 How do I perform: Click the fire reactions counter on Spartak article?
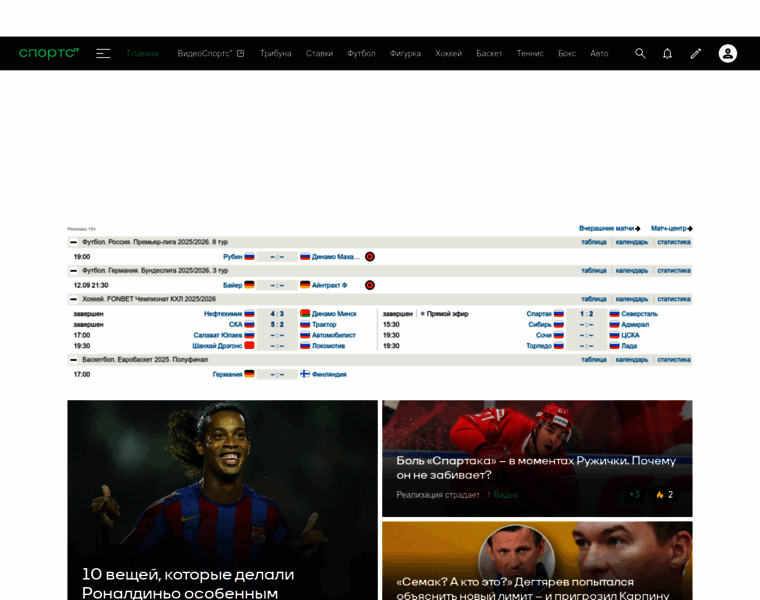pyautogui.click(x=664, y=494)
